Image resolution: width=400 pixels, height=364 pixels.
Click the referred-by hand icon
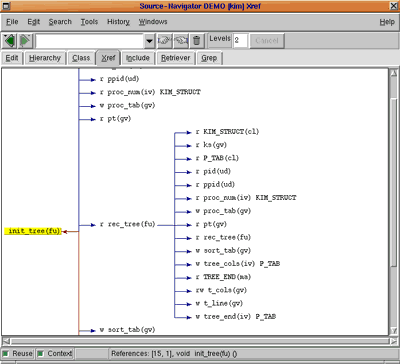(x=181, y=41)
